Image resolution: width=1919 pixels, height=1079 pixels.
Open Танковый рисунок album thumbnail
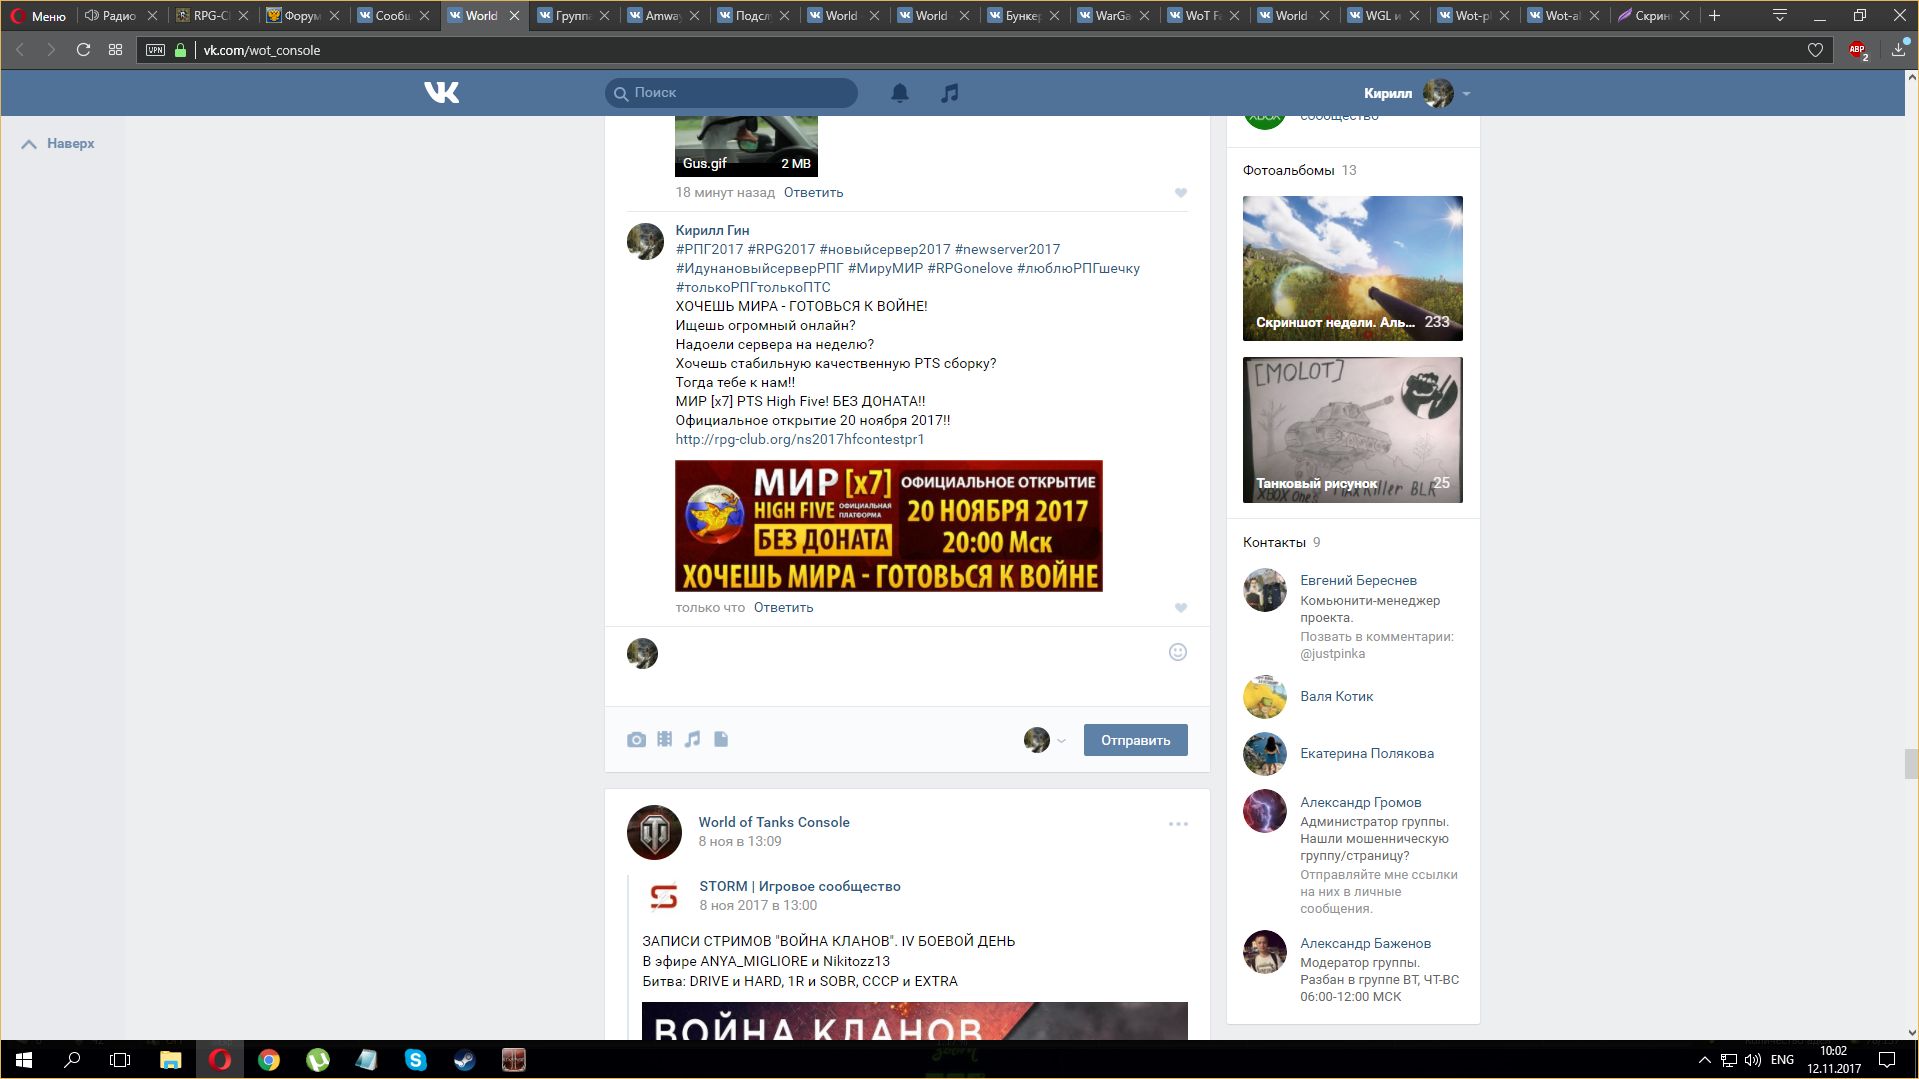[1352, 430]
